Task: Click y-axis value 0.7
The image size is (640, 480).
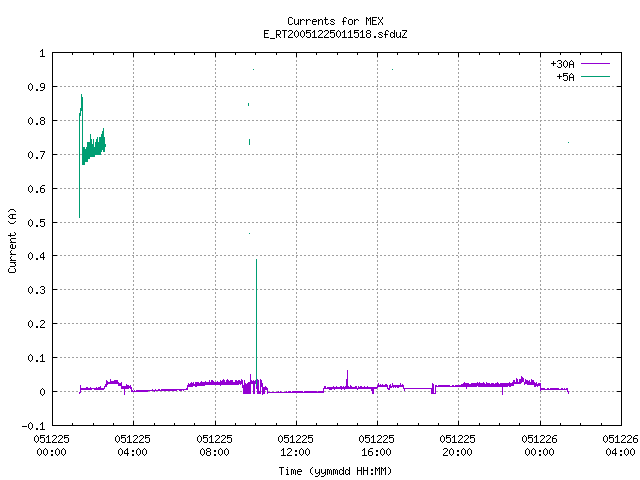Action: coord(36,155)
